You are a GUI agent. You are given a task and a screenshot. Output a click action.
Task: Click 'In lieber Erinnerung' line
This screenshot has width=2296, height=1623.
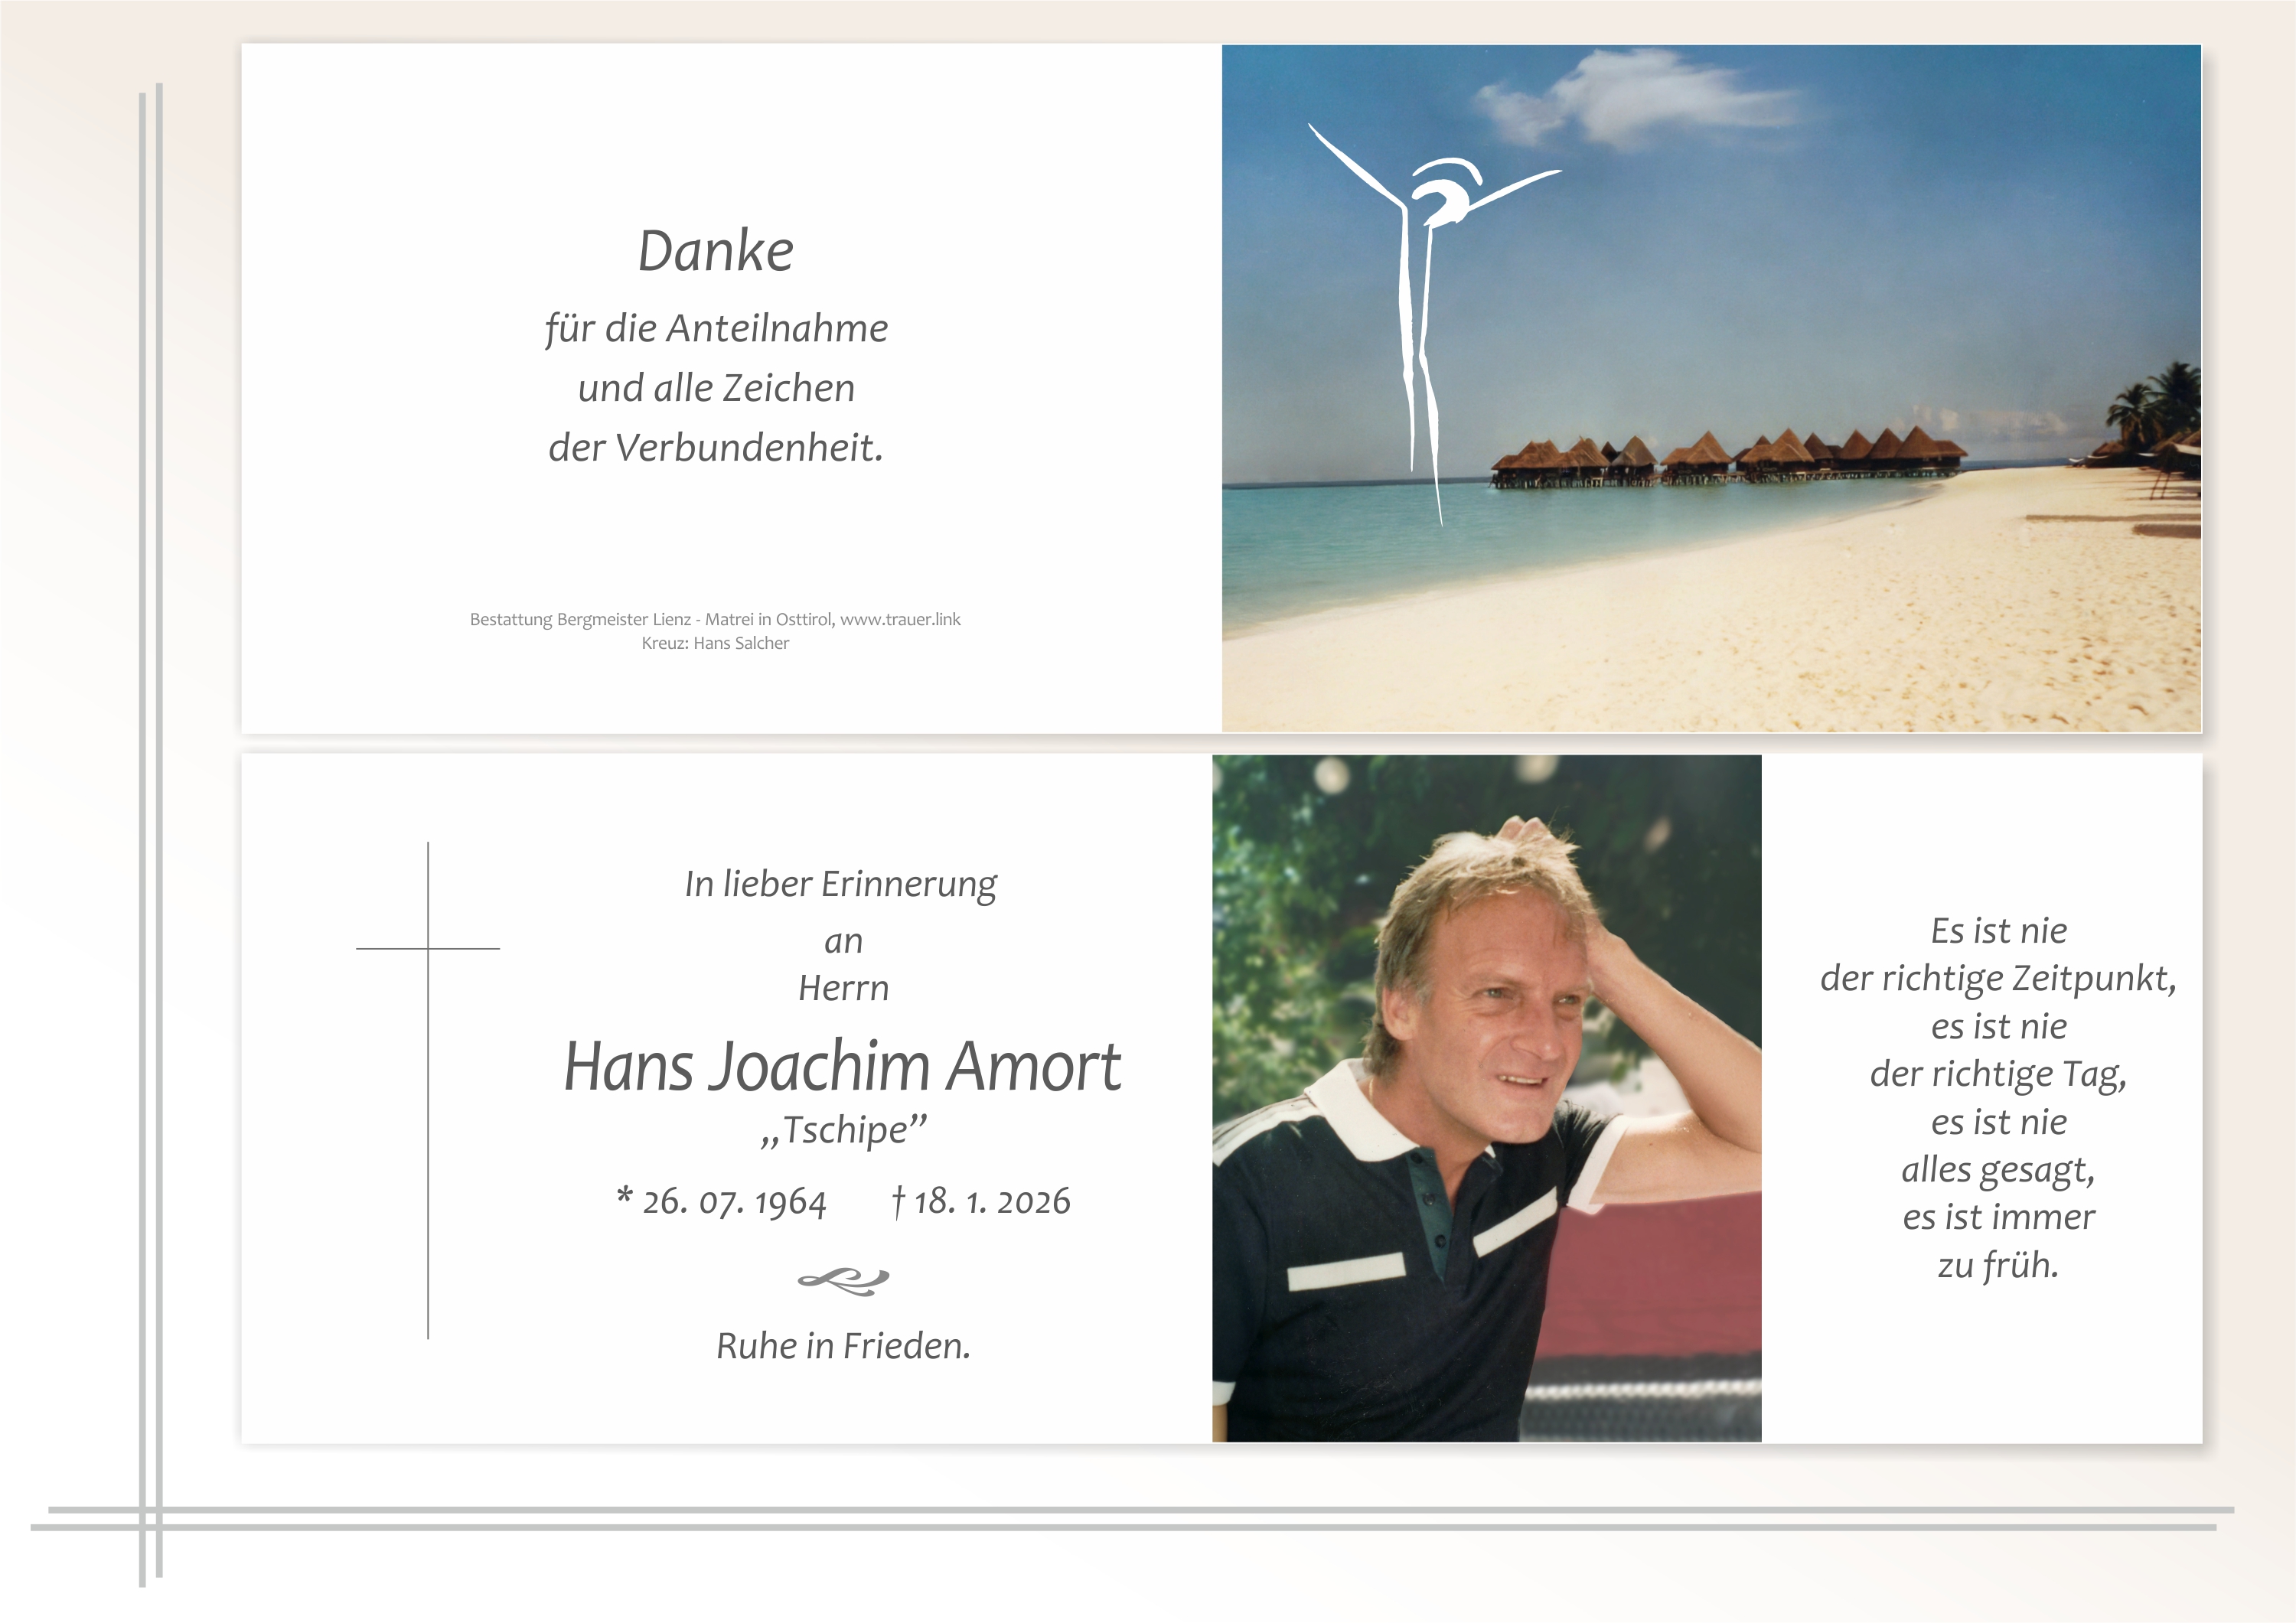[841, 885]
